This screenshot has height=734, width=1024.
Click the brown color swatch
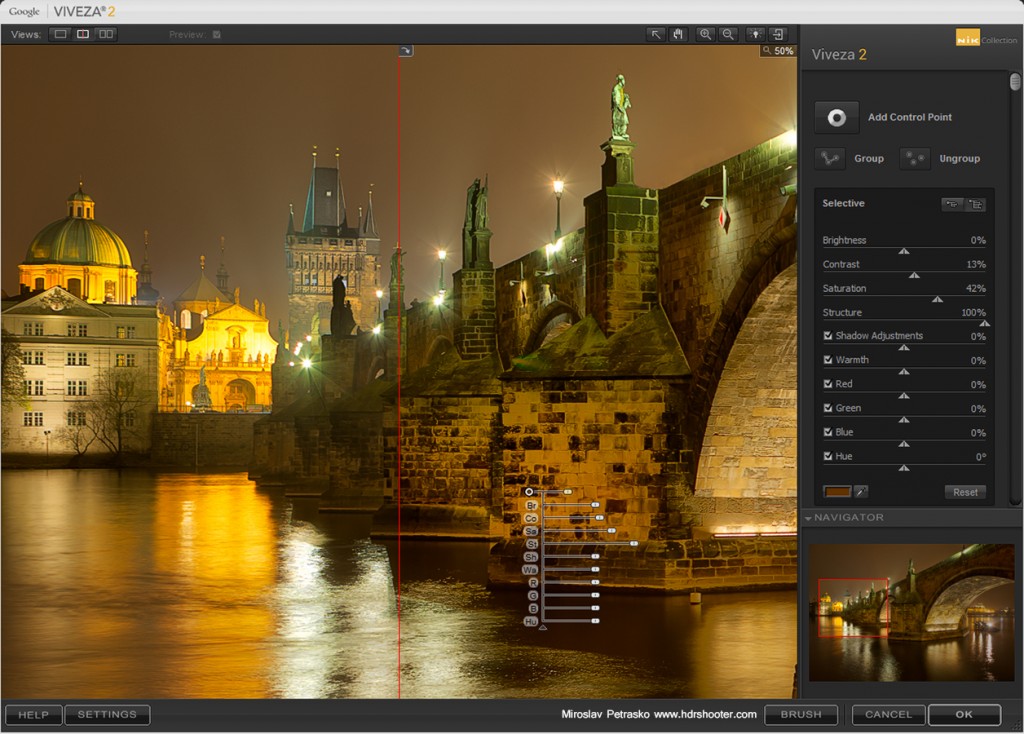point(837,492)
